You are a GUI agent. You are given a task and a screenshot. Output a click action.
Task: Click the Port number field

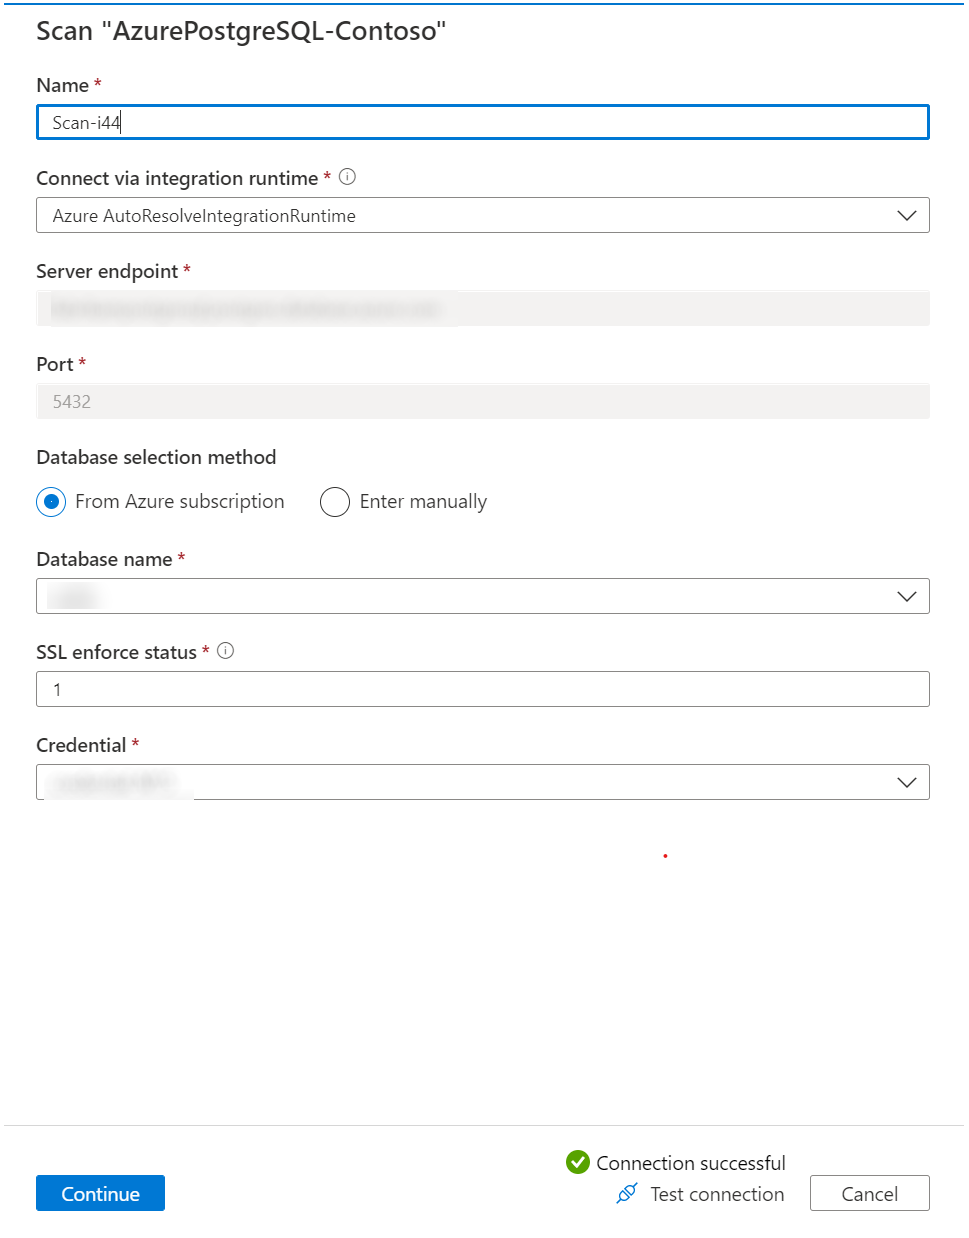click(483, 401)
